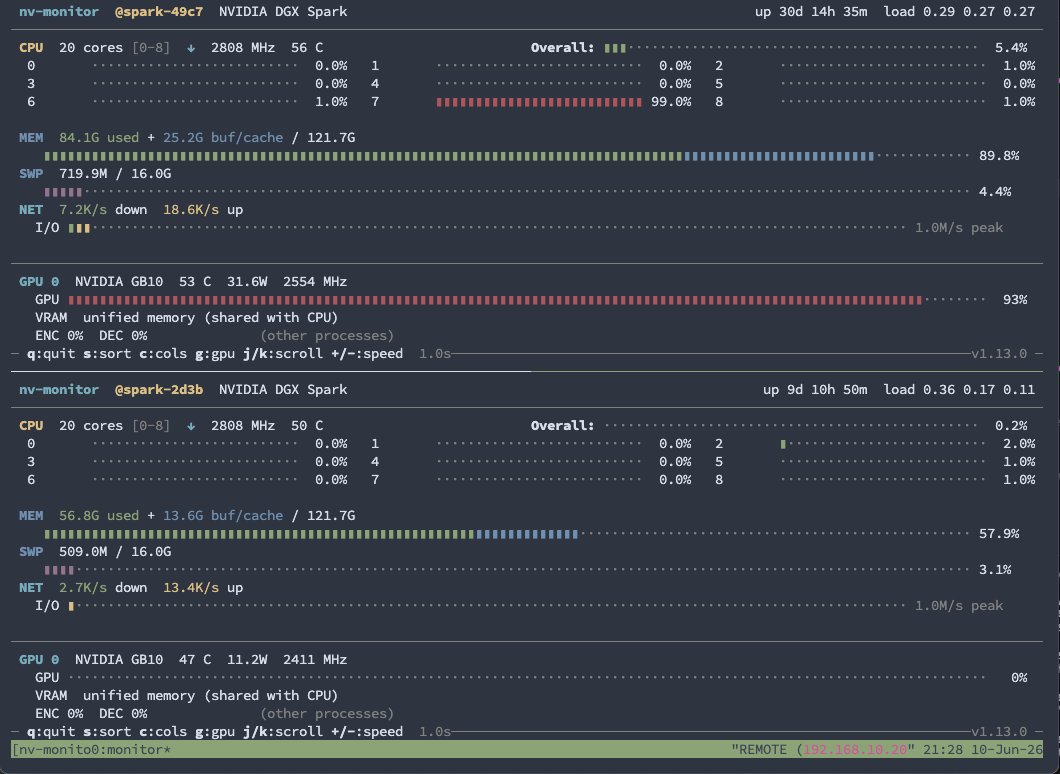Click the 10-Jun-26 date in status bar

tap(1006, 750)
